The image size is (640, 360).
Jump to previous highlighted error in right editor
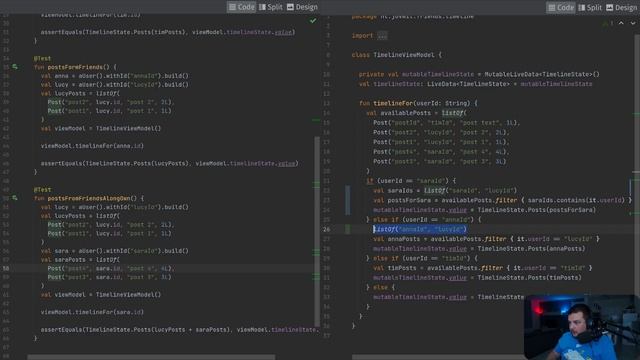[621, 23]
